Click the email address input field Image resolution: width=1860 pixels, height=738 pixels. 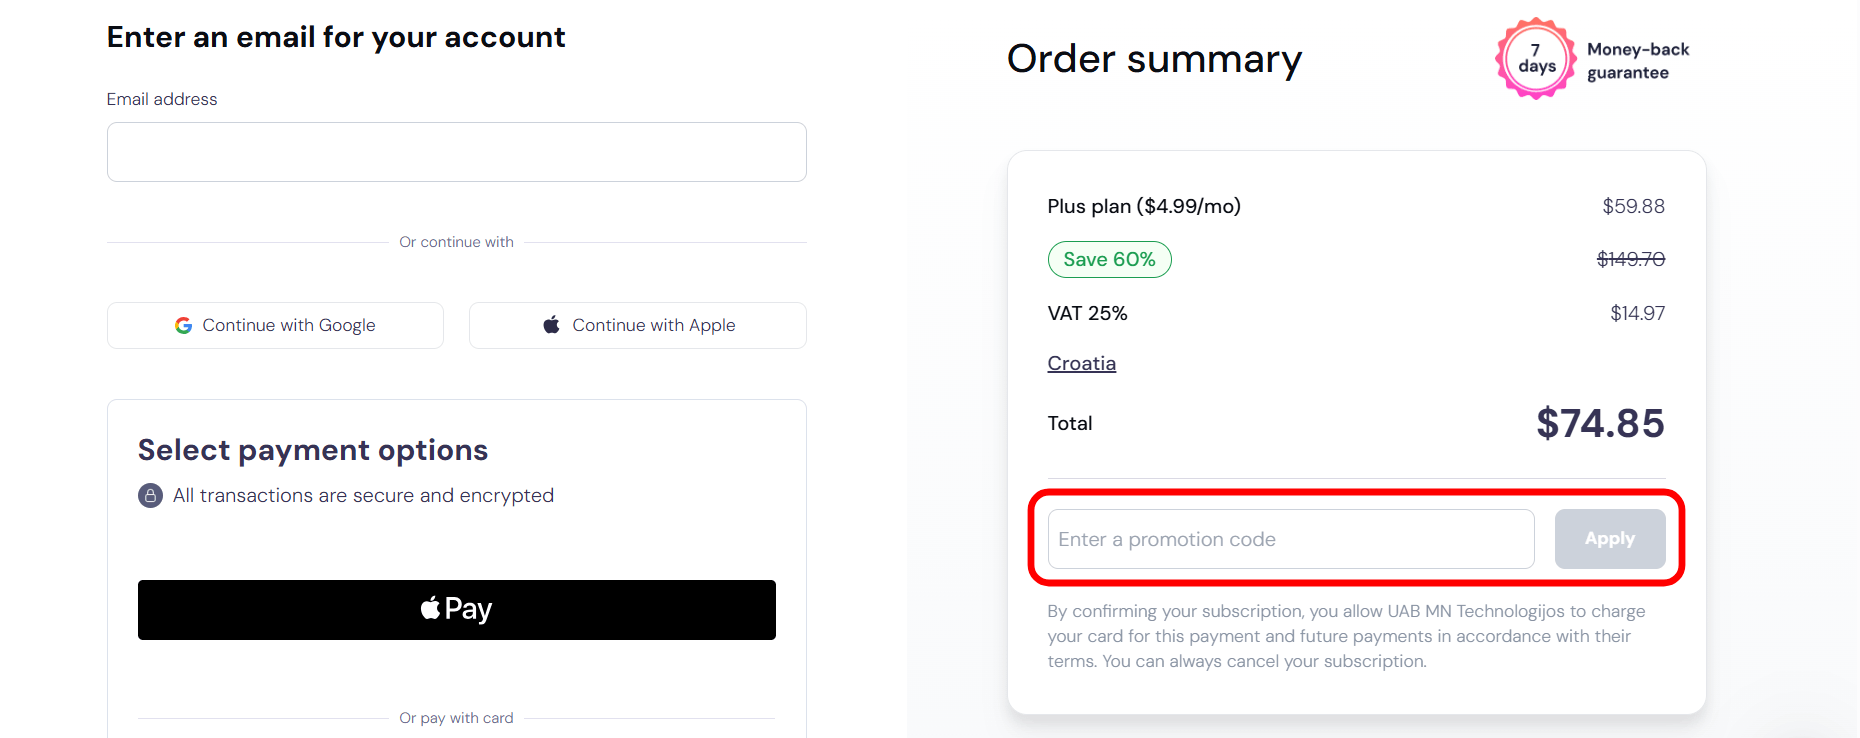click(x=456, y=152)
